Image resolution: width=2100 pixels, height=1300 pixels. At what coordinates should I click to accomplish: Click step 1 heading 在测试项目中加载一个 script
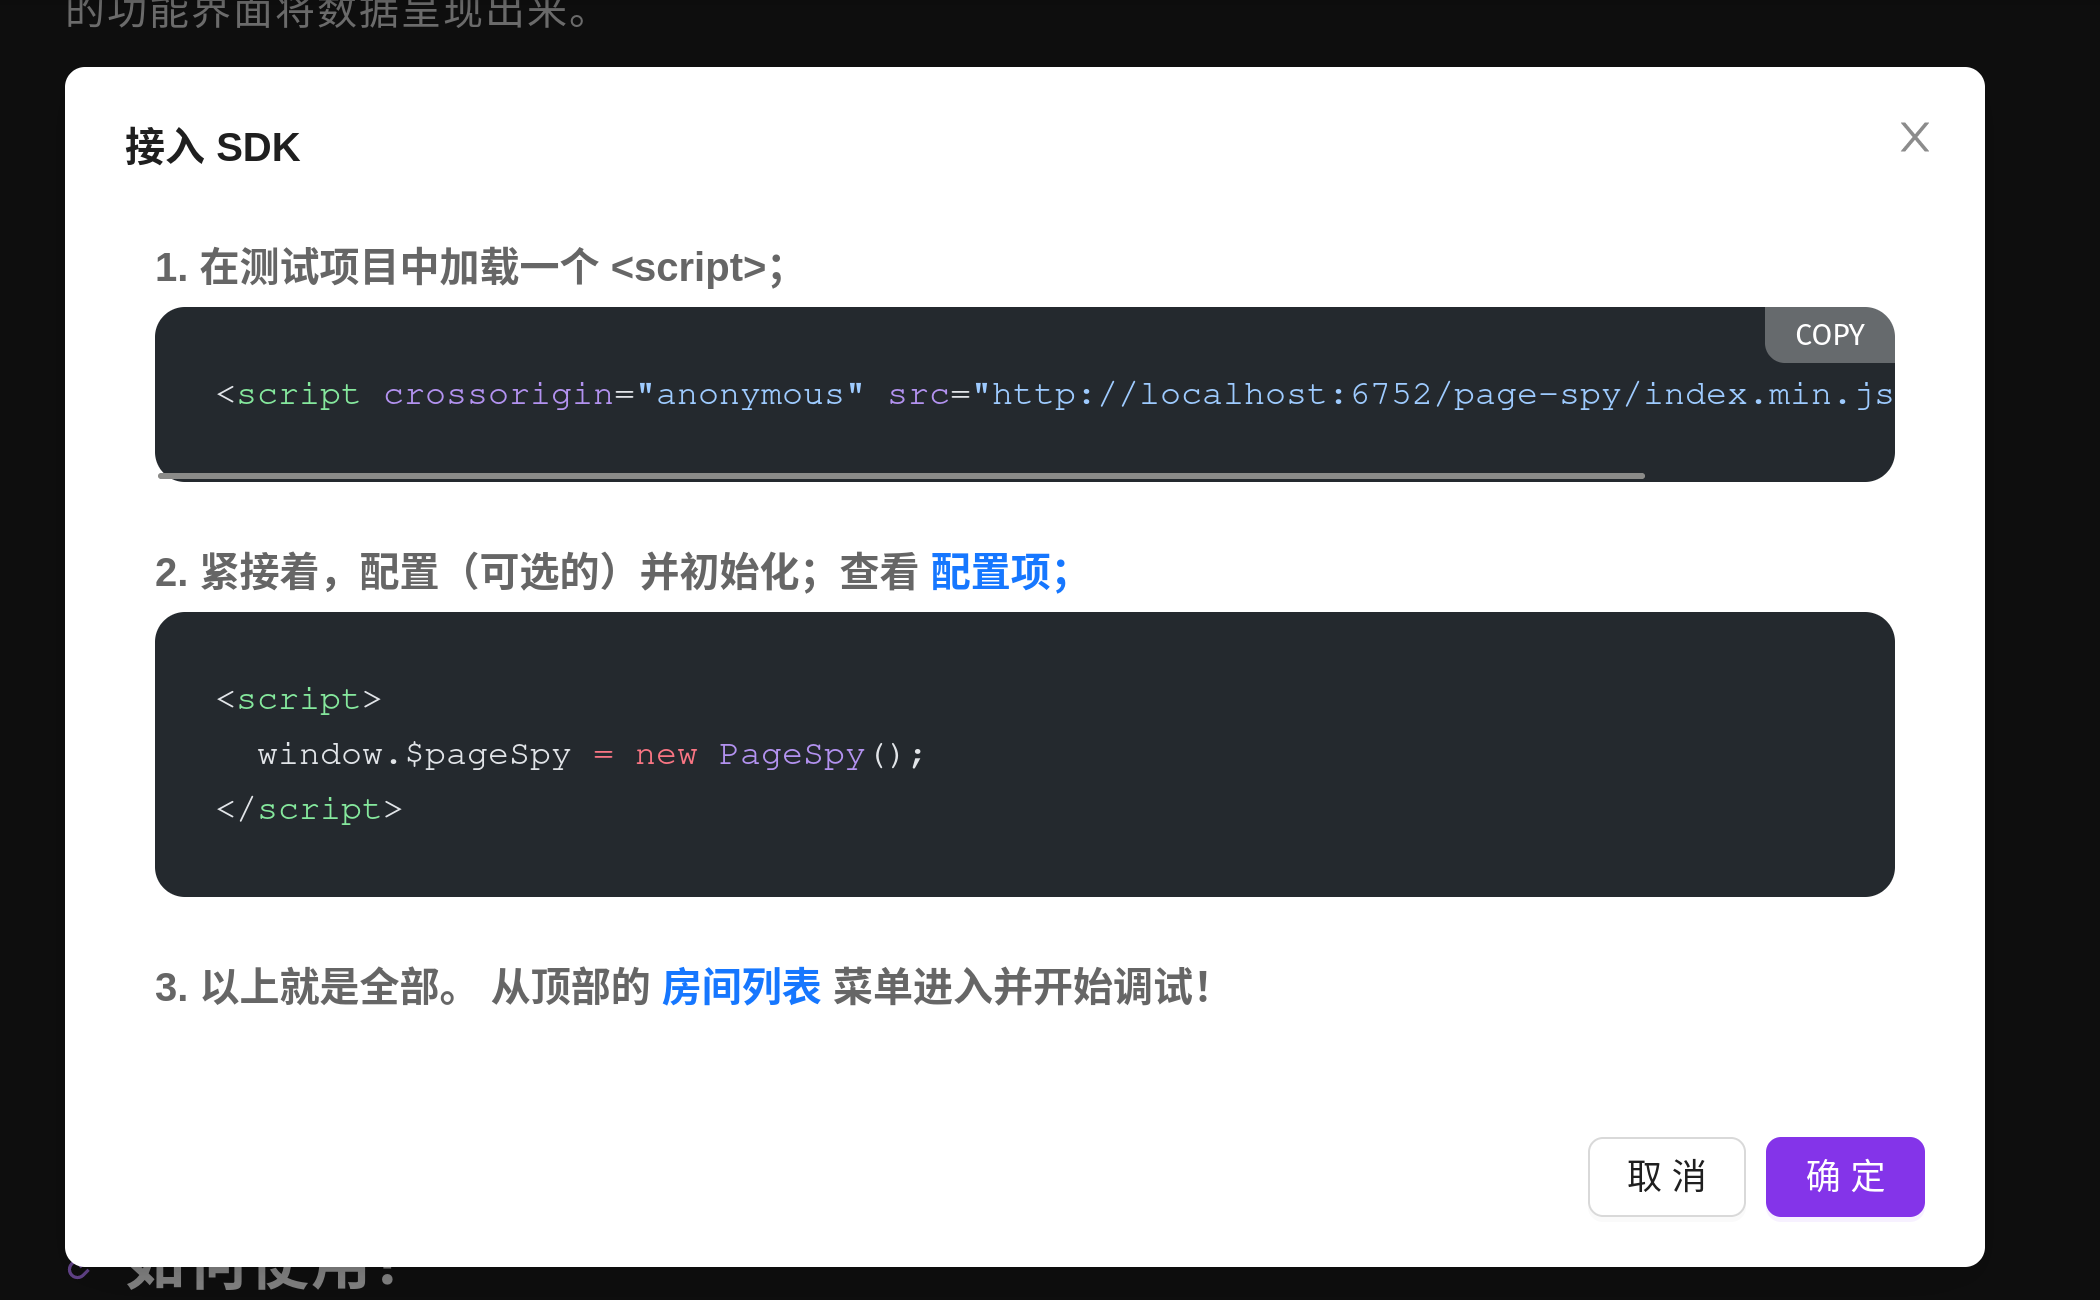[x=469, y=267]
